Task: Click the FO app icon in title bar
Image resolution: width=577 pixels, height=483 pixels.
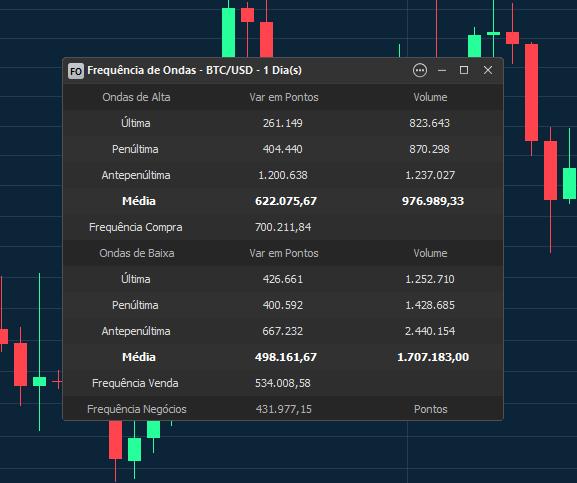Action: click(76, 71)
